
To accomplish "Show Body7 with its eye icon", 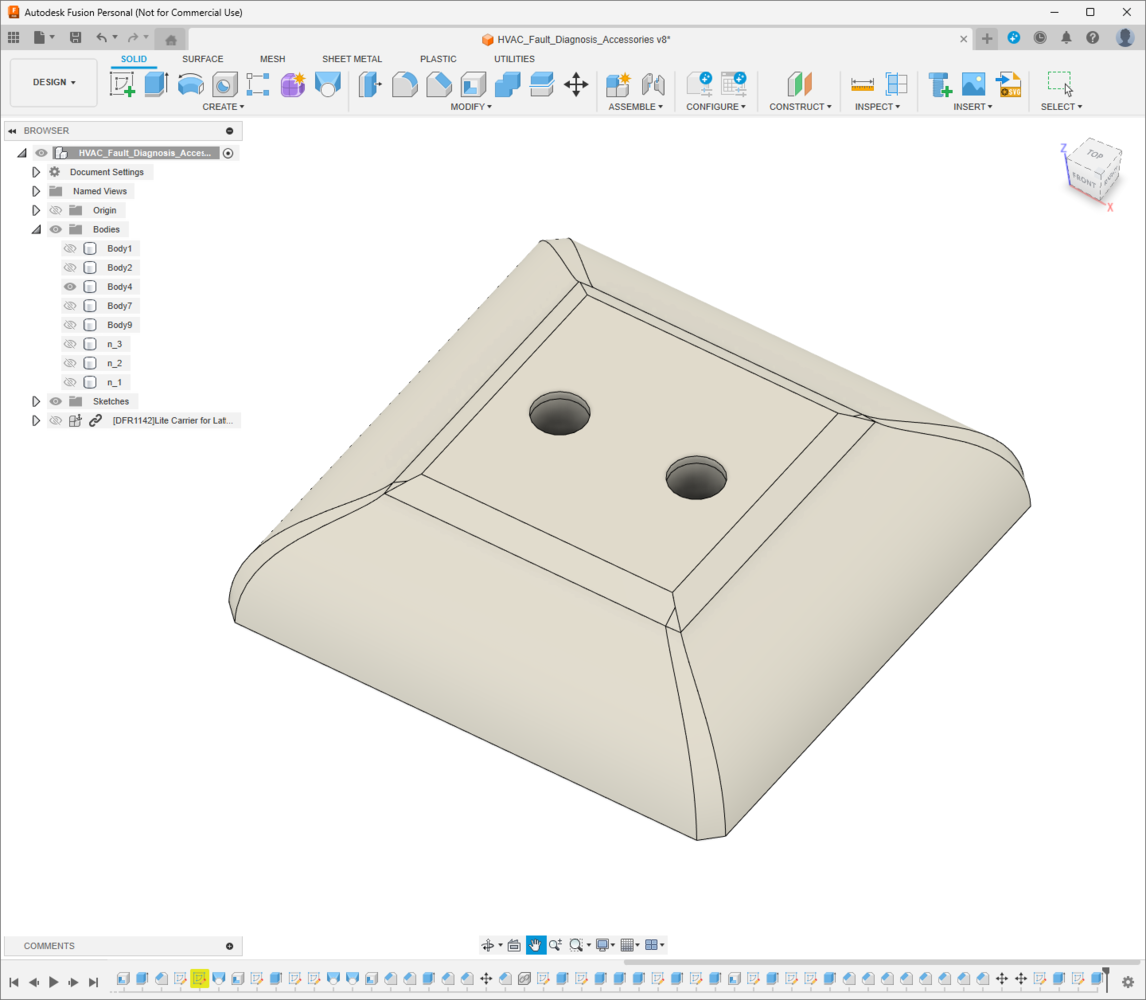I will click(x=70, y=306).
